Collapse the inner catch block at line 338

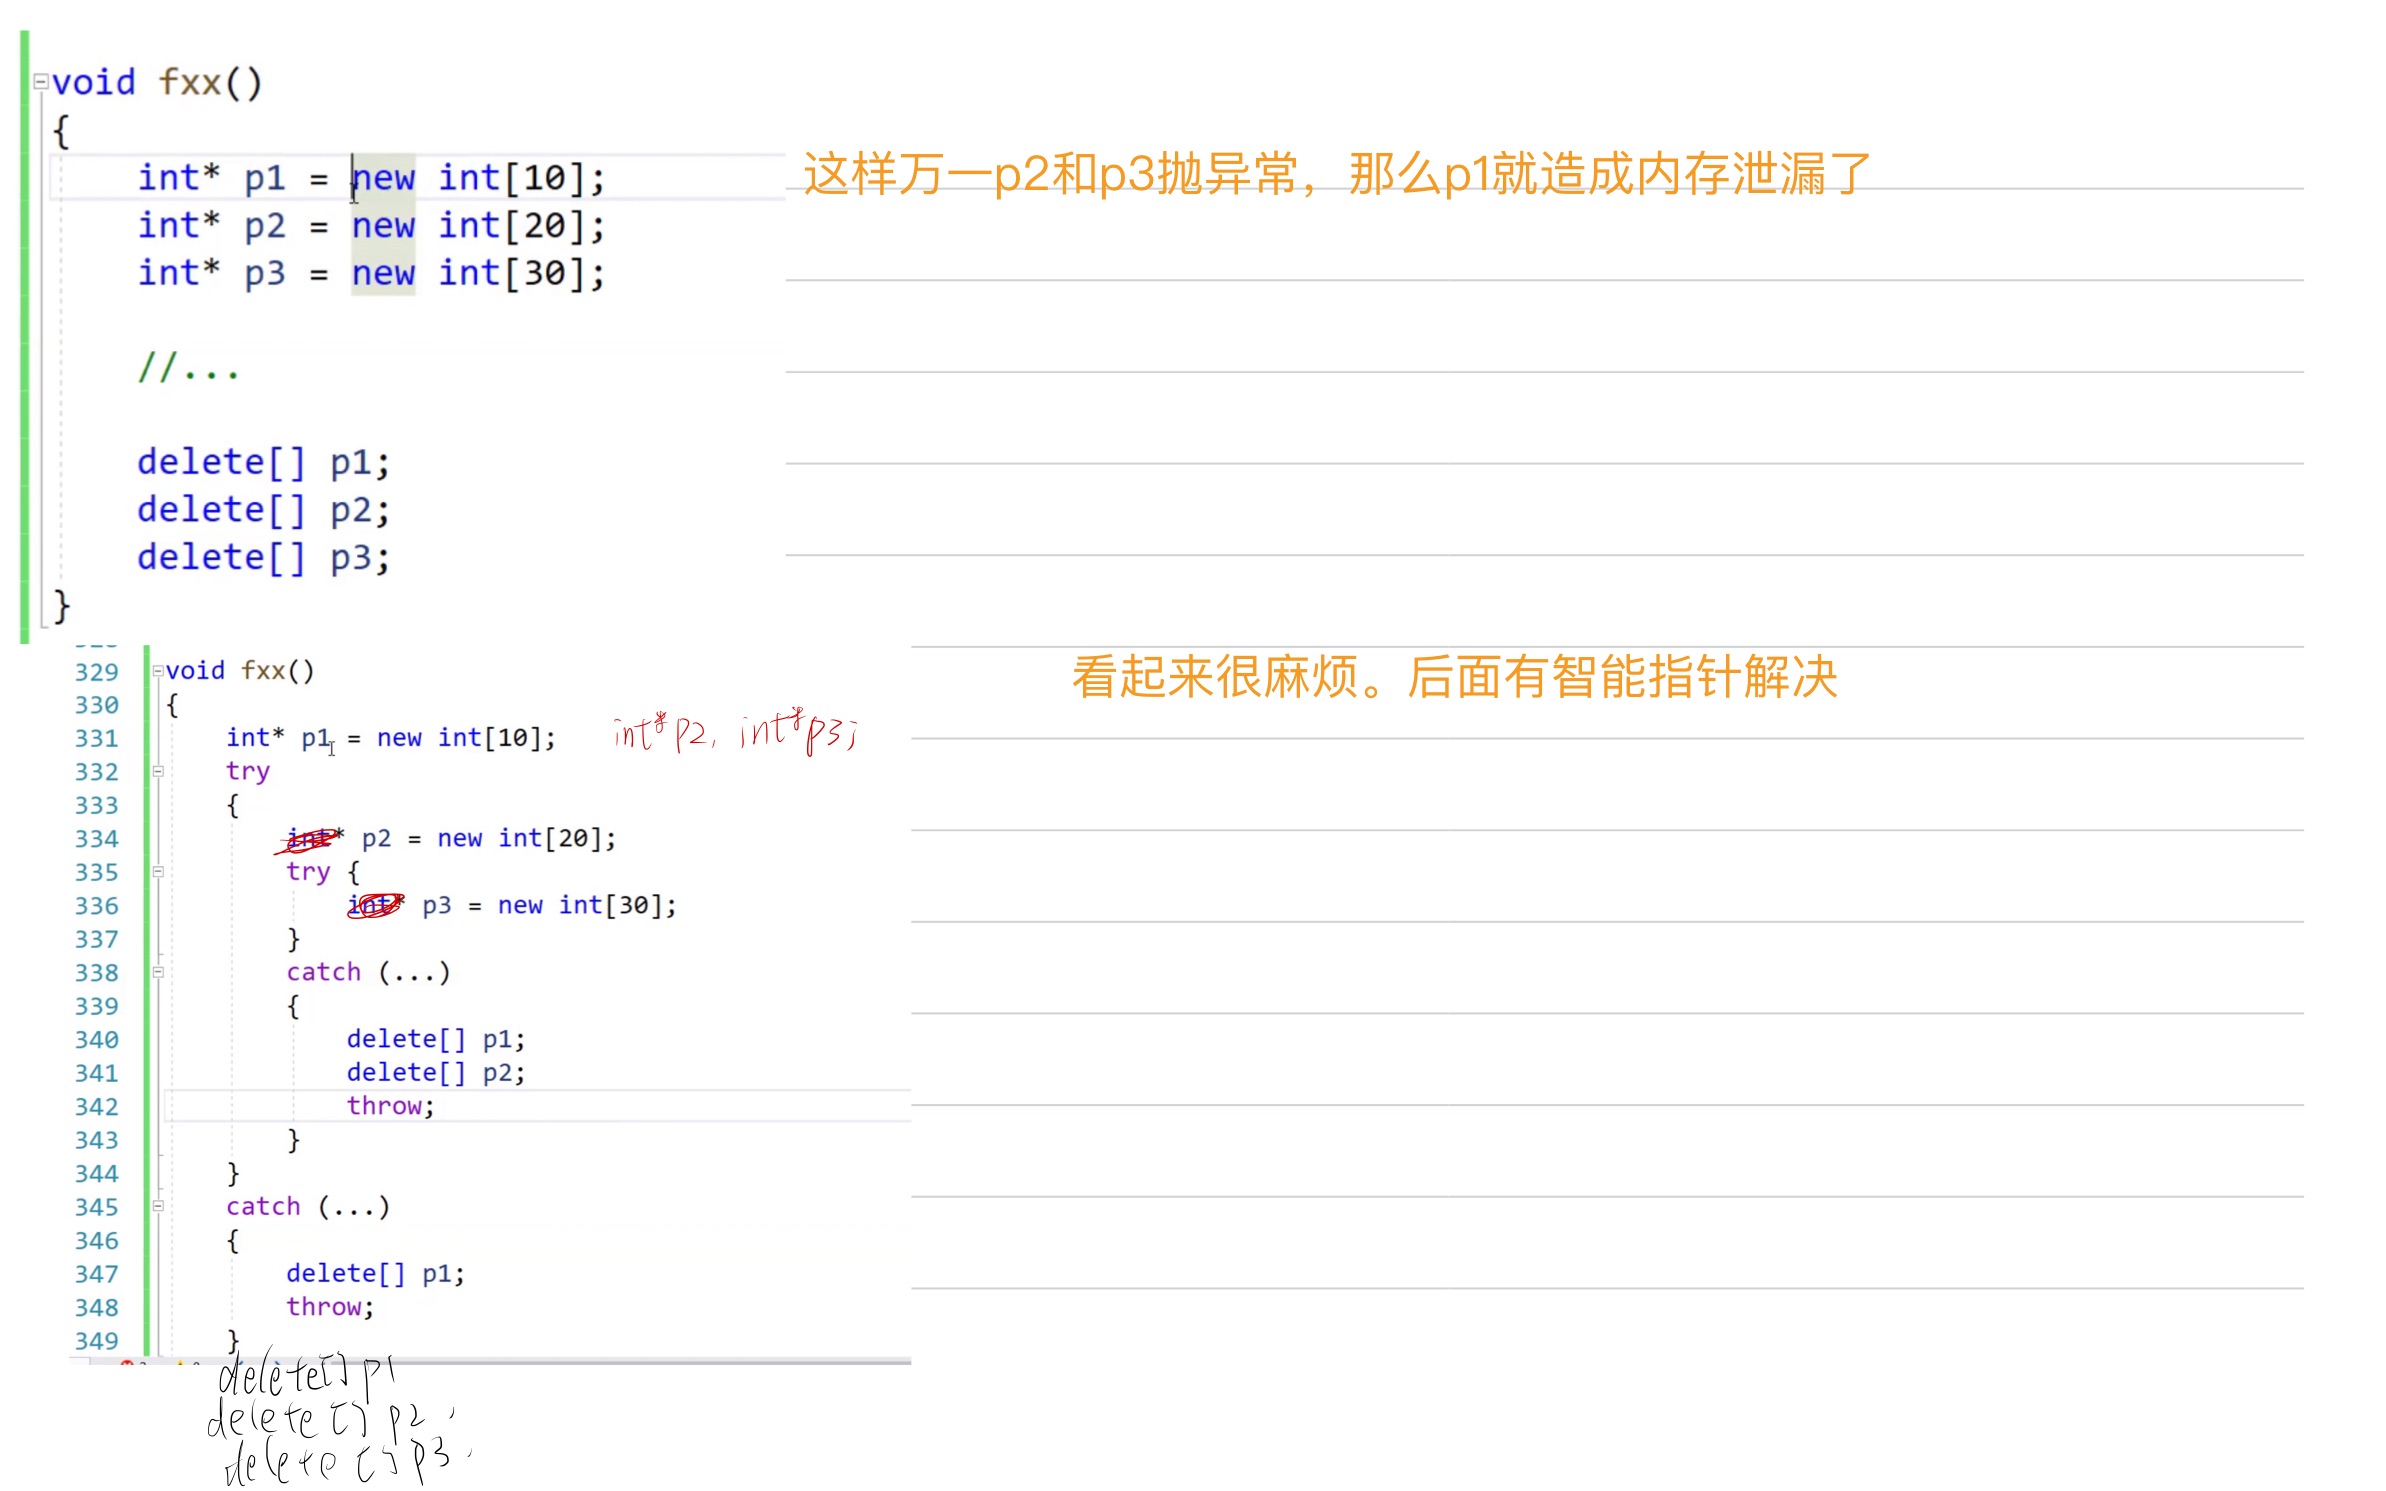157,972
